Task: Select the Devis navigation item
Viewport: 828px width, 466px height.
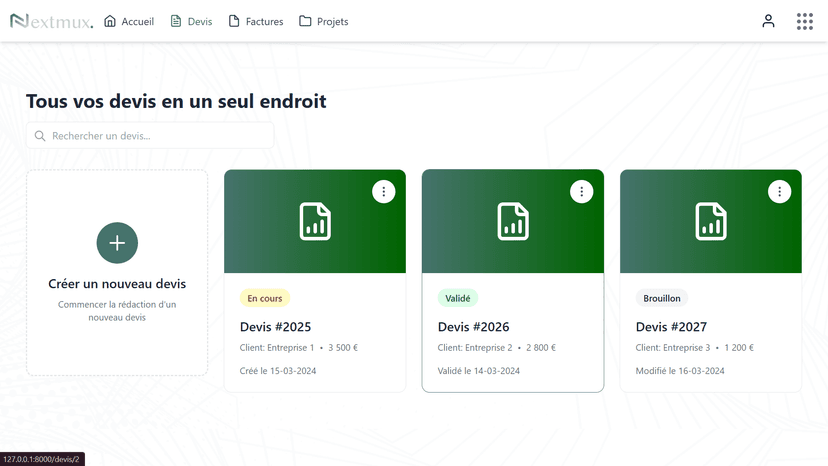Action: [x=191, y=21]
